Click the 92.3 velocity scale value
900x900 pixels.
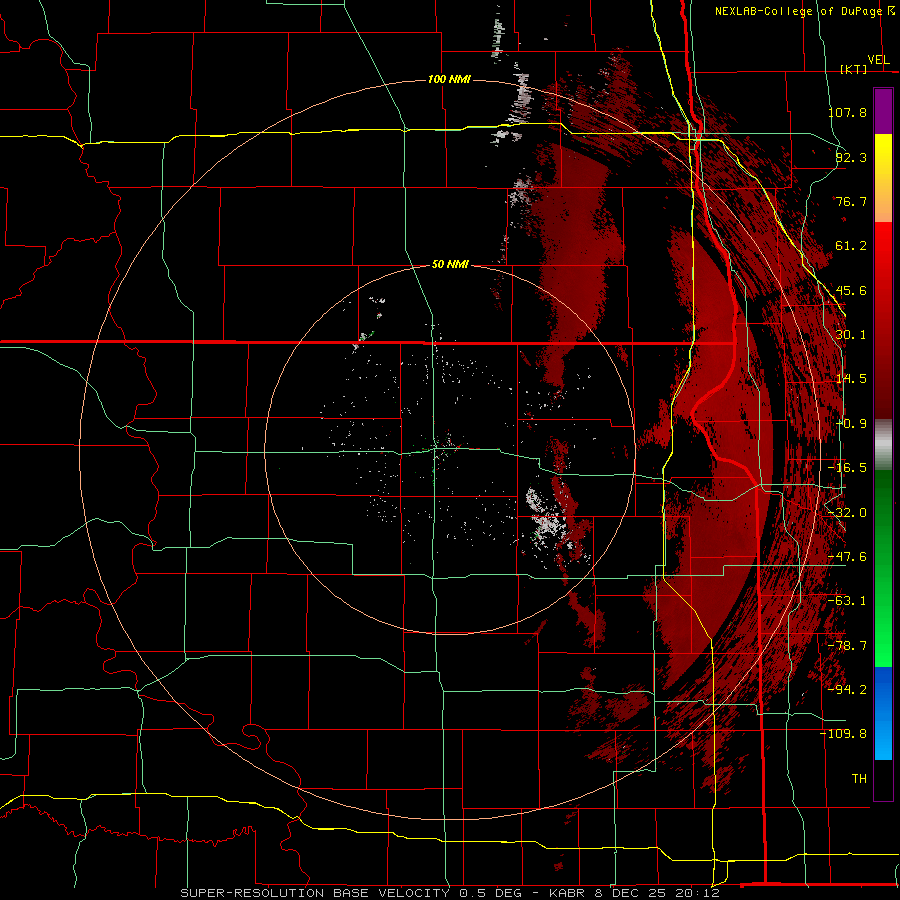[x=851, y=157]
